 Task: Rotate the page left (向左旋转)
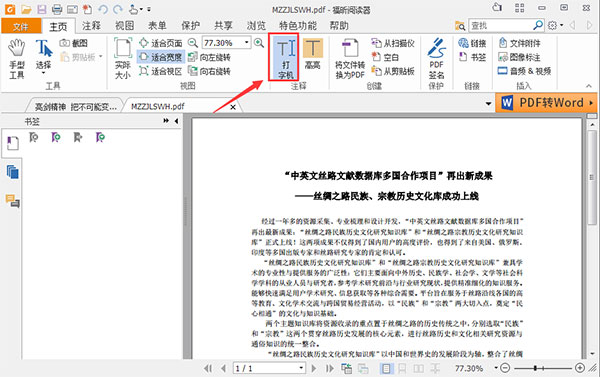click(209, 57)
